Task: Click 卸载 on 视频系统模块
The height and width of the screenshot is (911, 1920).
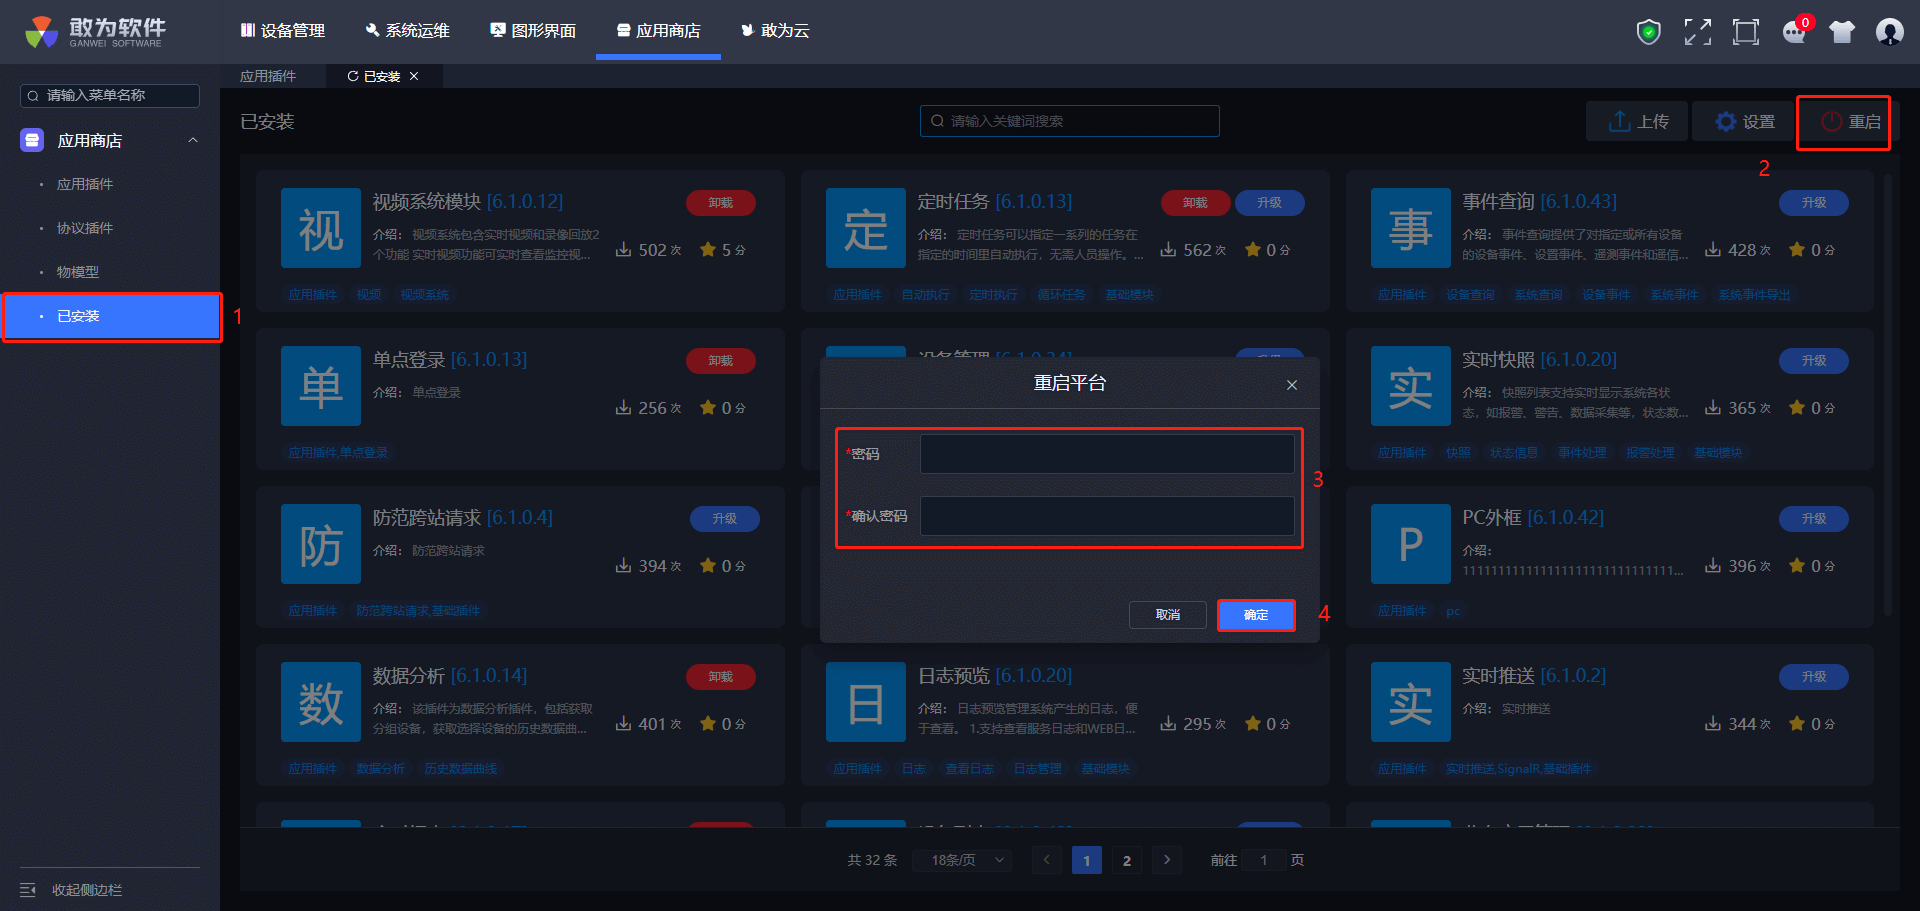Action: tap(720, 203)
